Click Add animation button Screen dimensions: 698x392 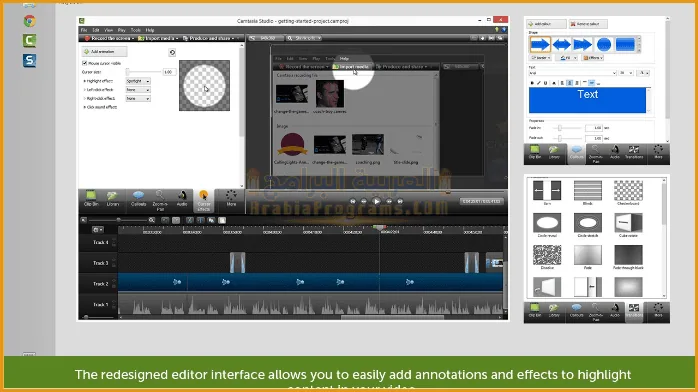click(x=105, y=52)
